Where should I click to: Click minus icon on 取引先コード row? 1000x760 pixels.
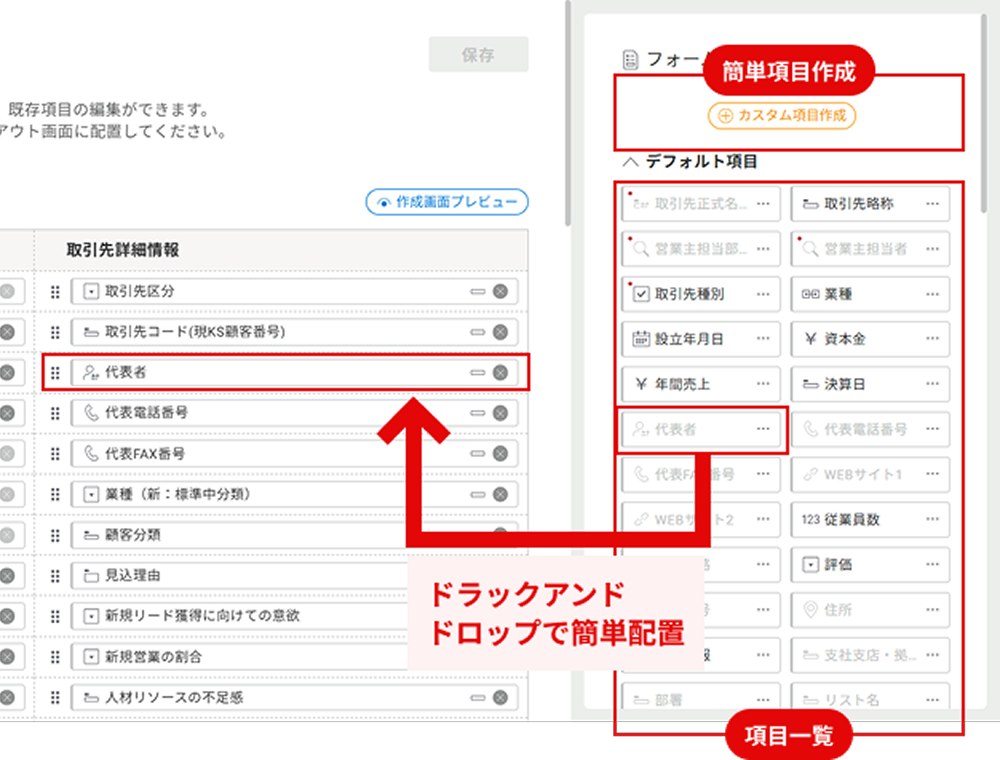click(x=478, y=332)
